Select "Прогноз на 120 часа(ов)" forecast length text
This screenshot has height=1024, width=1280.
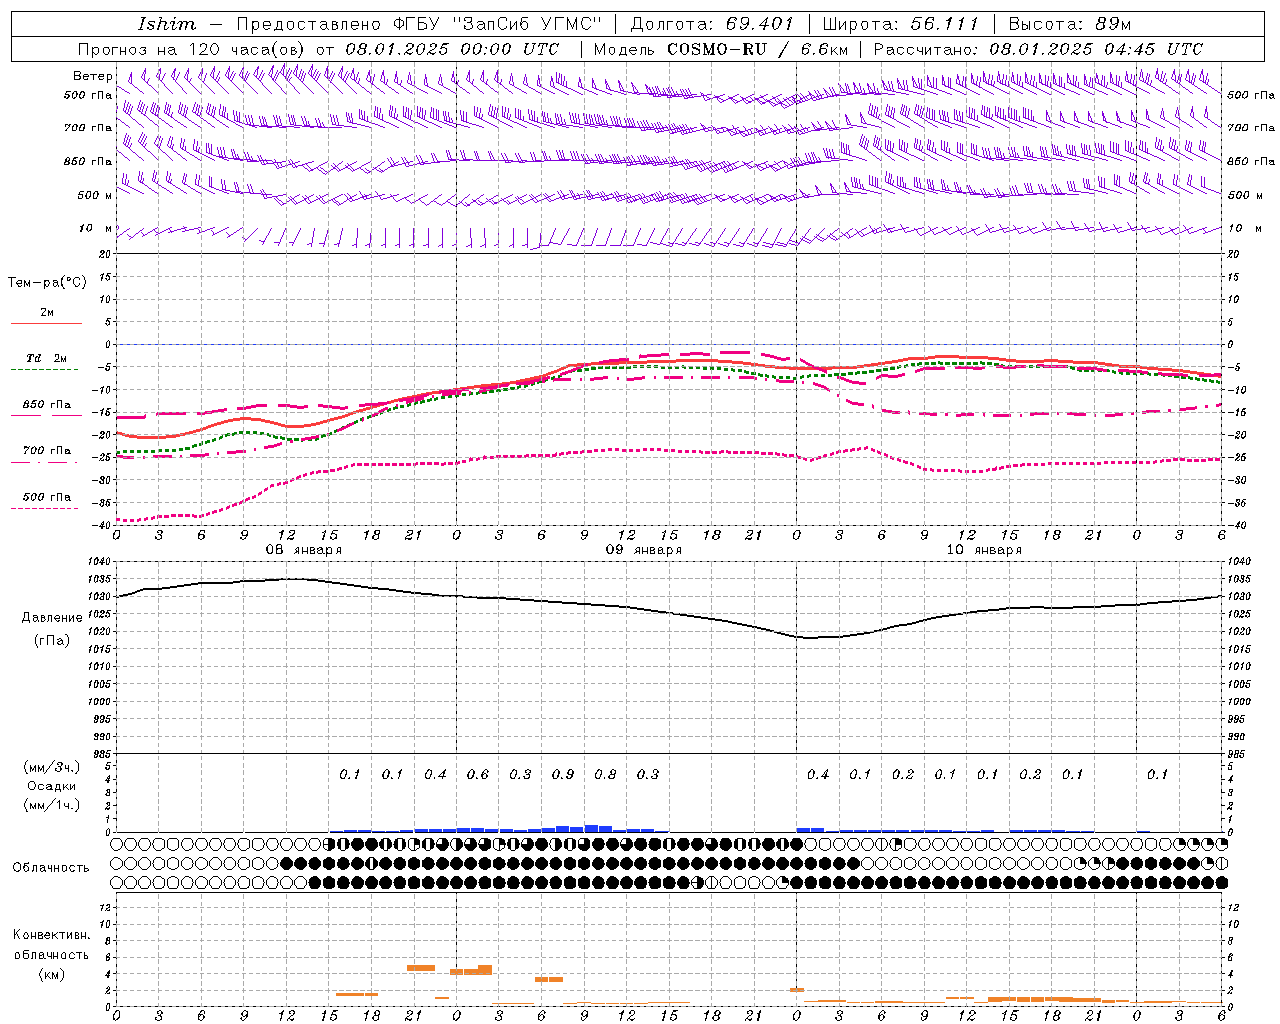(193, 49)
